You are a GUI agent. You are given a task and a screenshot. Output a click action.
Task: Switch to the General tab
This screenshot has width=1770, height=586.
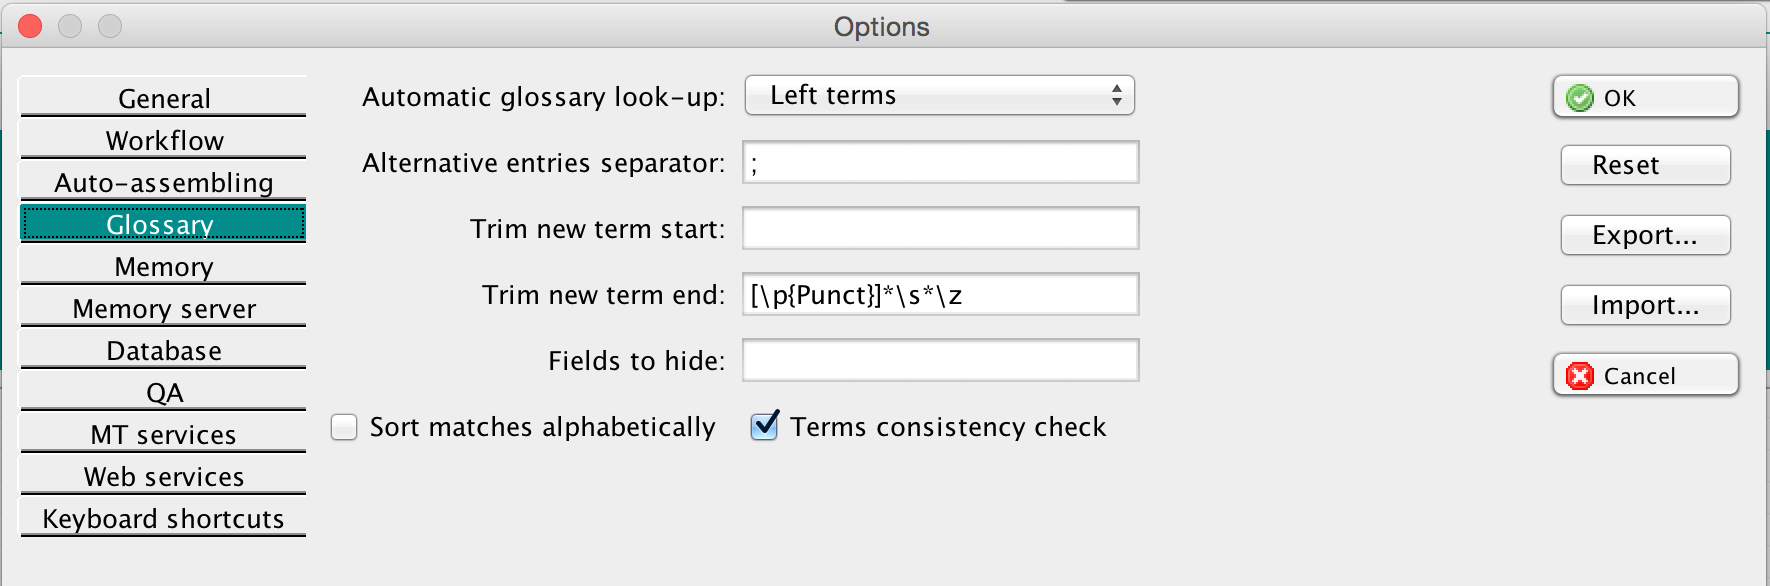click(164, 99)
